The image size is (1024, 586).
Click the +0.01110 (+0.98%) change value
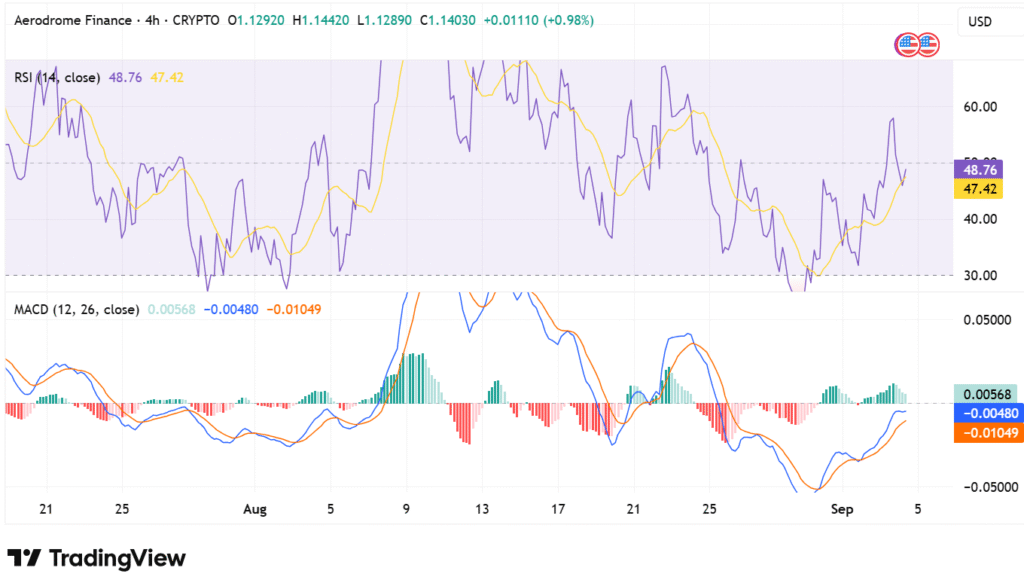[539, 20]
